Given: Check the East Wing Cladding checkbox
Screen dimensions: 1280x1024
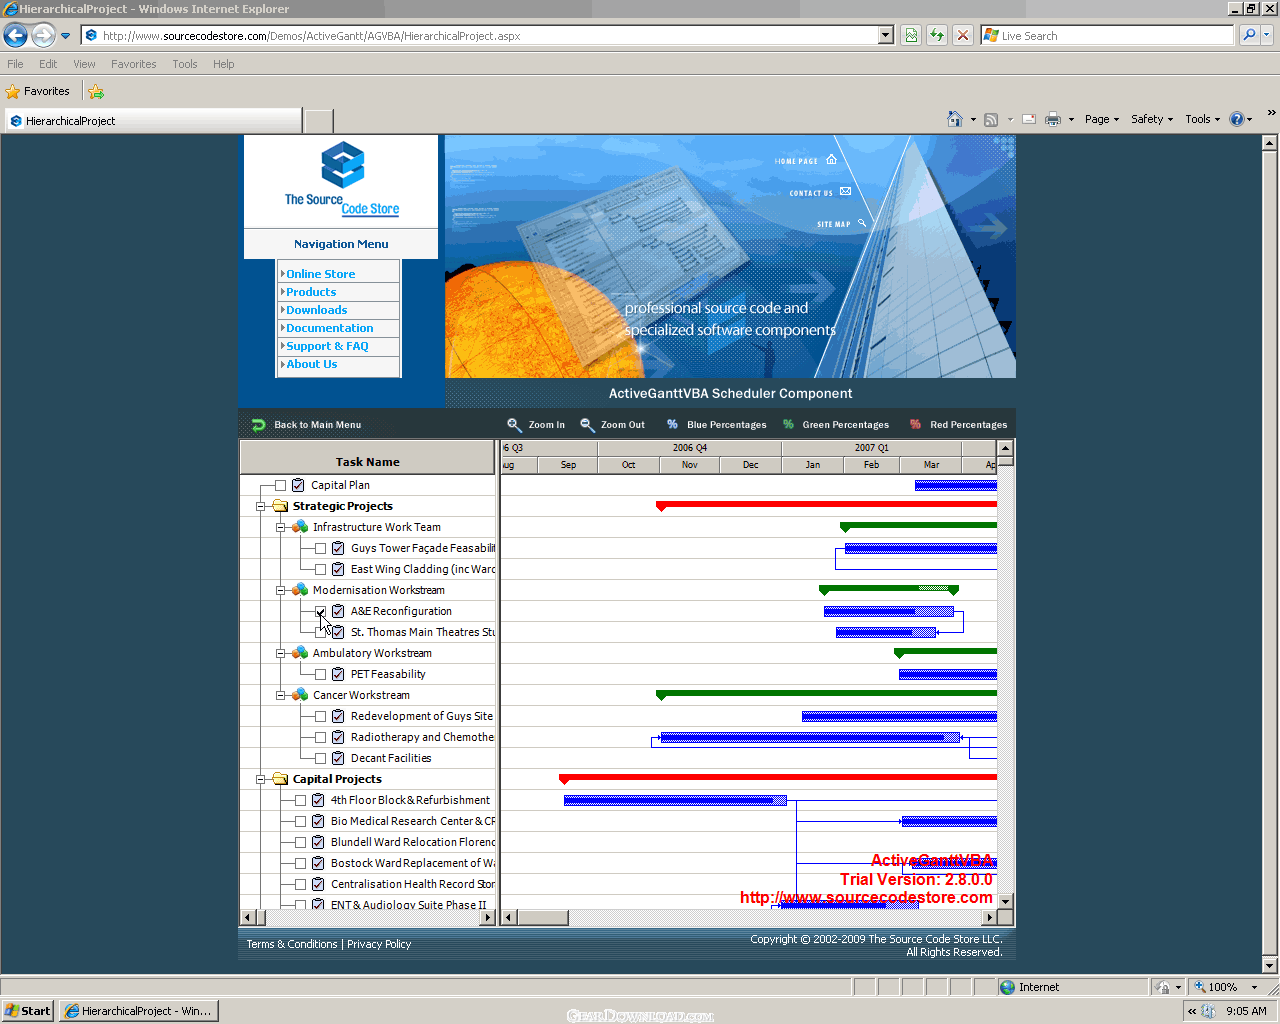Looking at the screenshot, I should coord(320,570).
